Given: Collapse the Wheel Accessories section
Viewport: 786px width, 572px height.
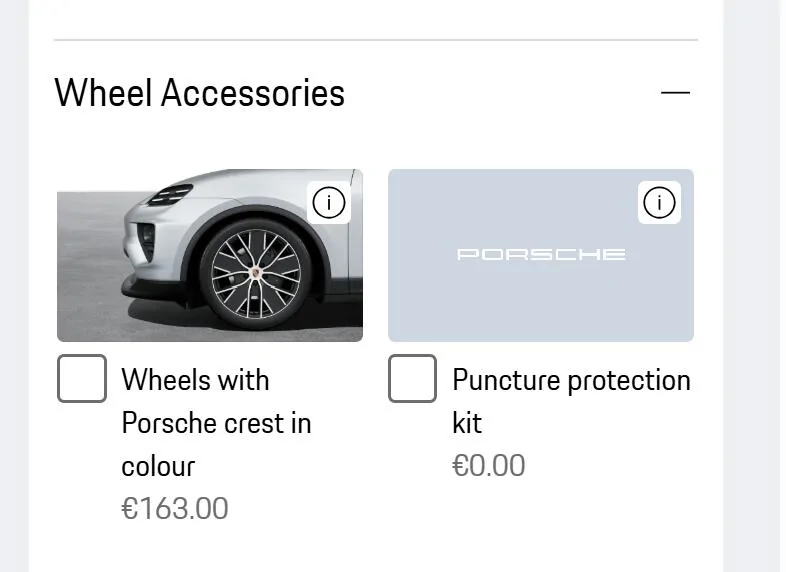Looking at the screenshot, I should point(675,93).
